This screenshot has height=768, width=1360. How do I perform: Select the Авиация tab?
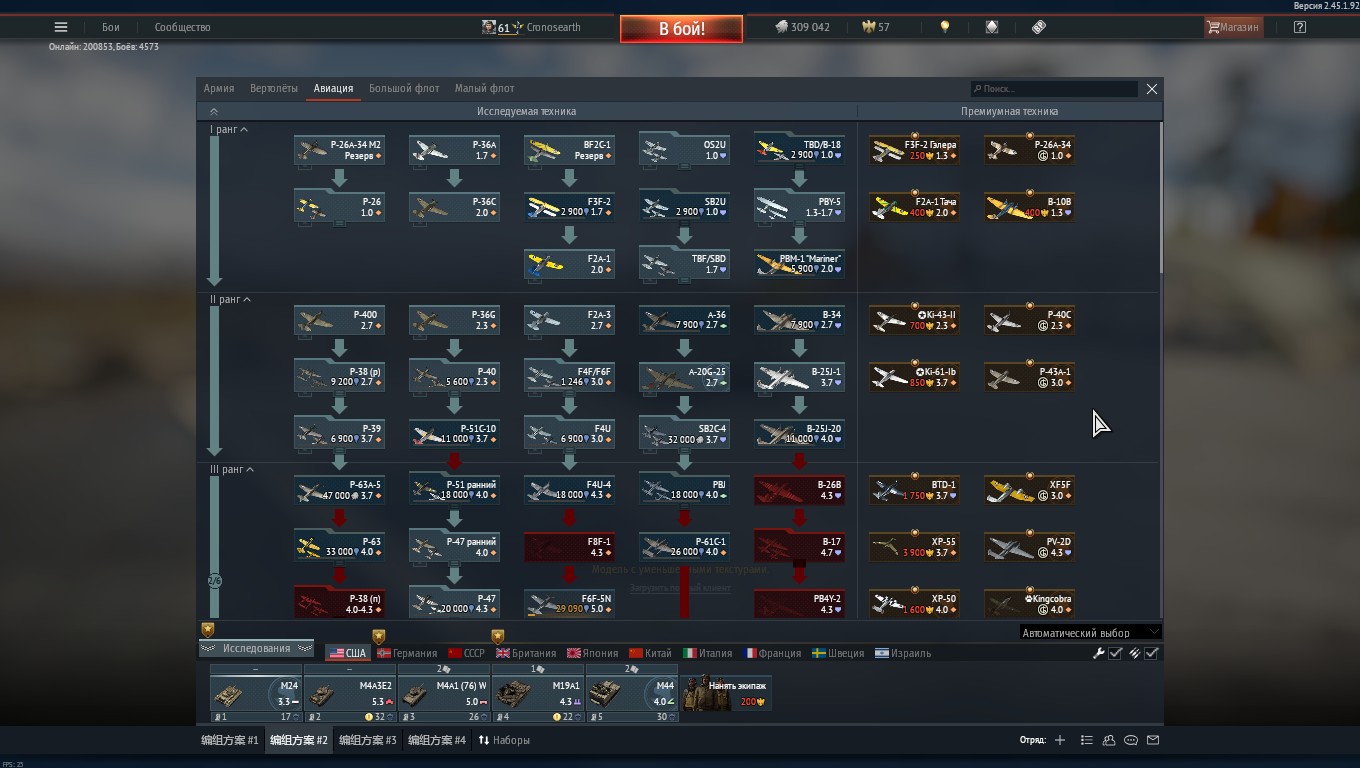coord(333,88)
